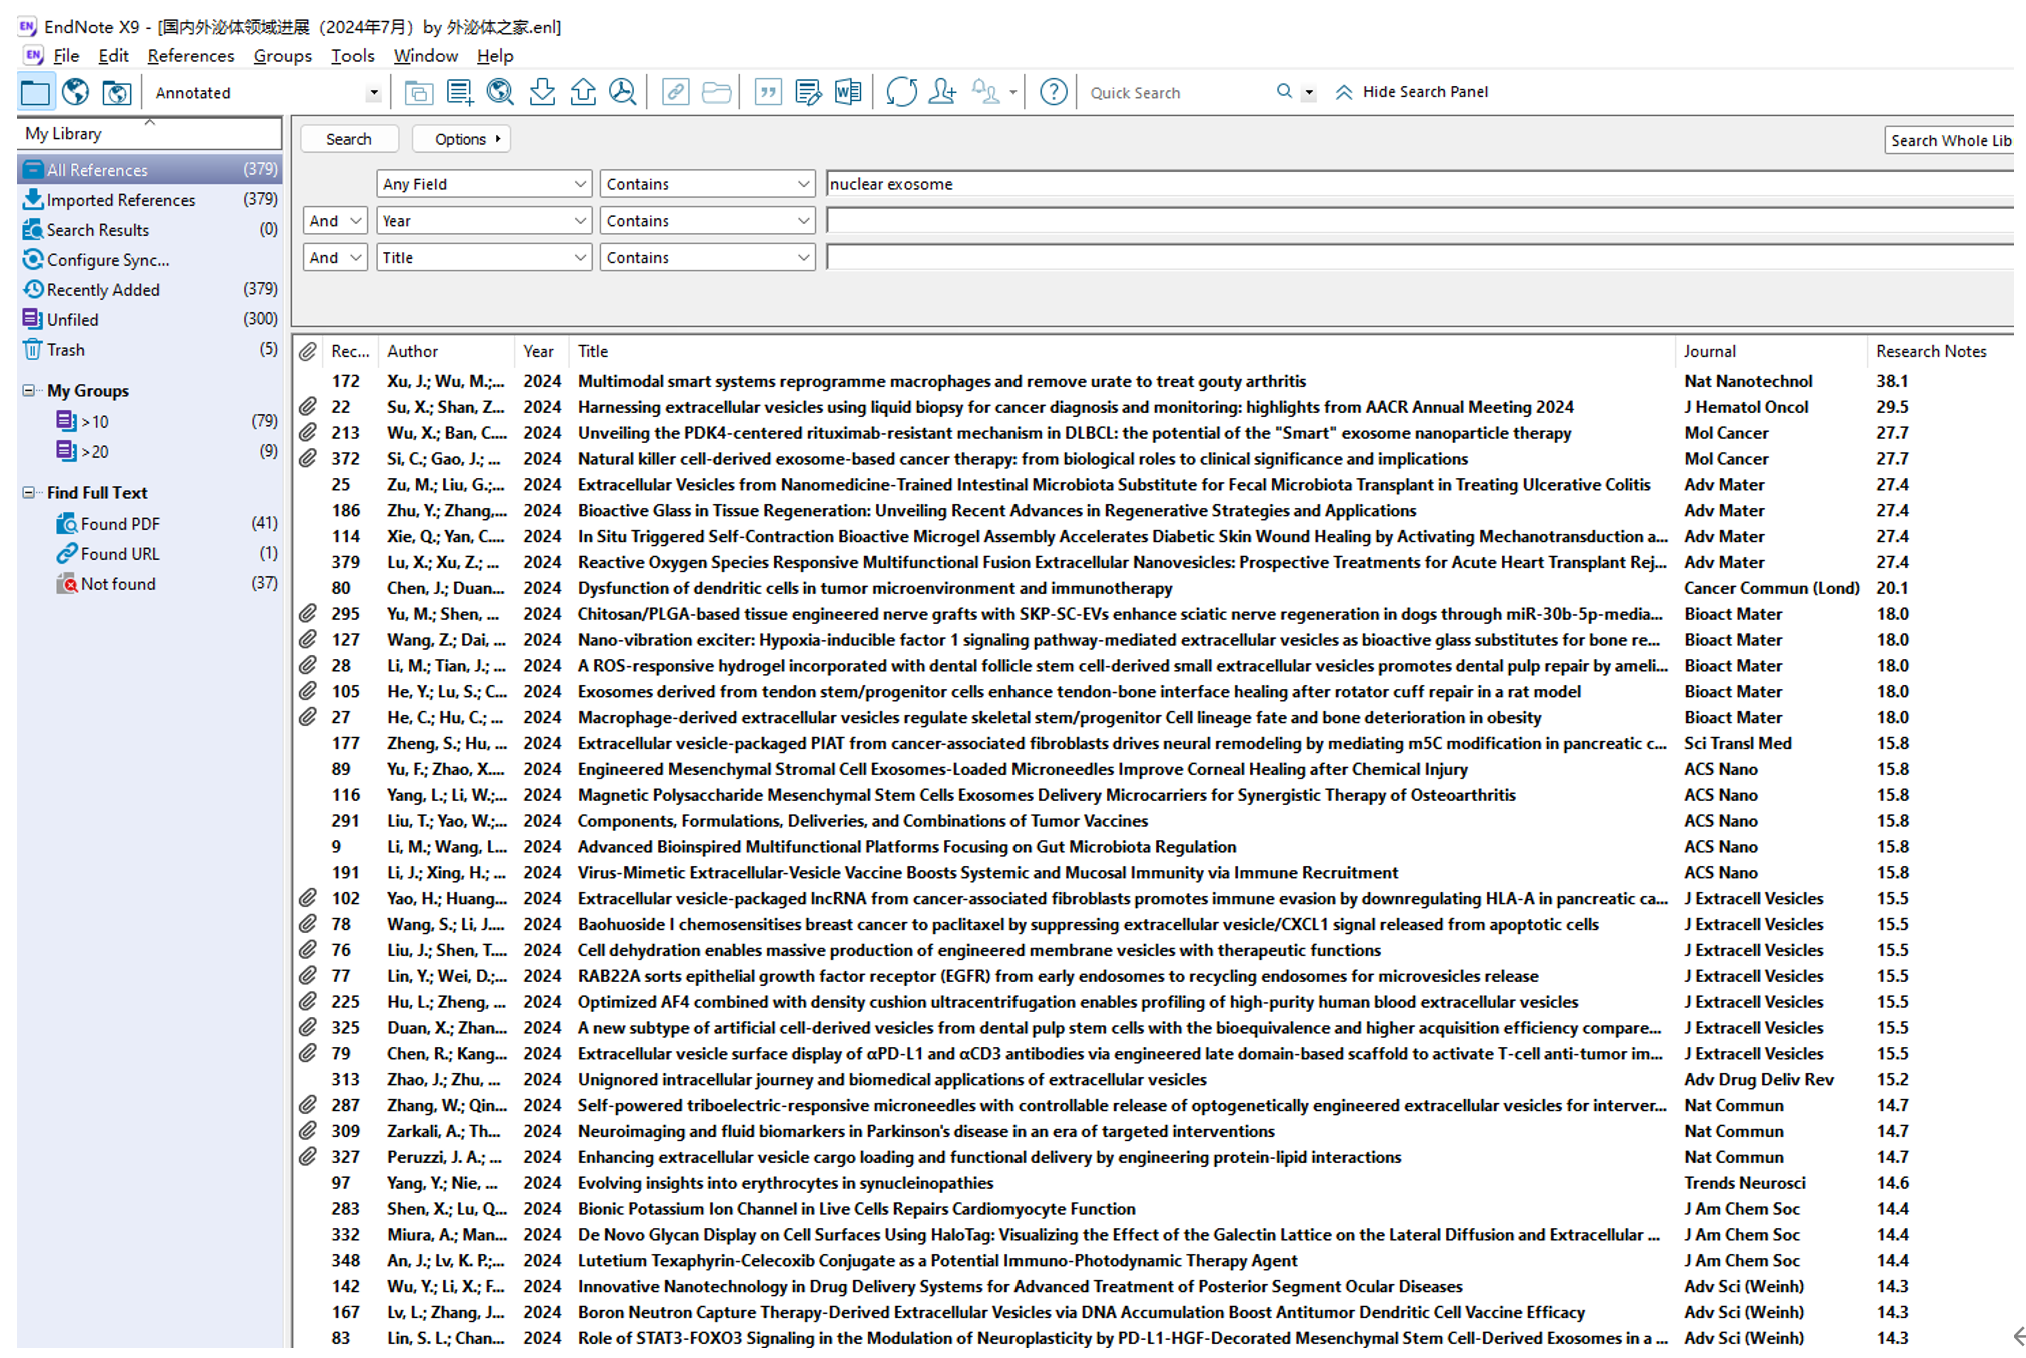Screen dimensions: 2026x1358
Task: Open Trash group
Action: click(150, 350)
